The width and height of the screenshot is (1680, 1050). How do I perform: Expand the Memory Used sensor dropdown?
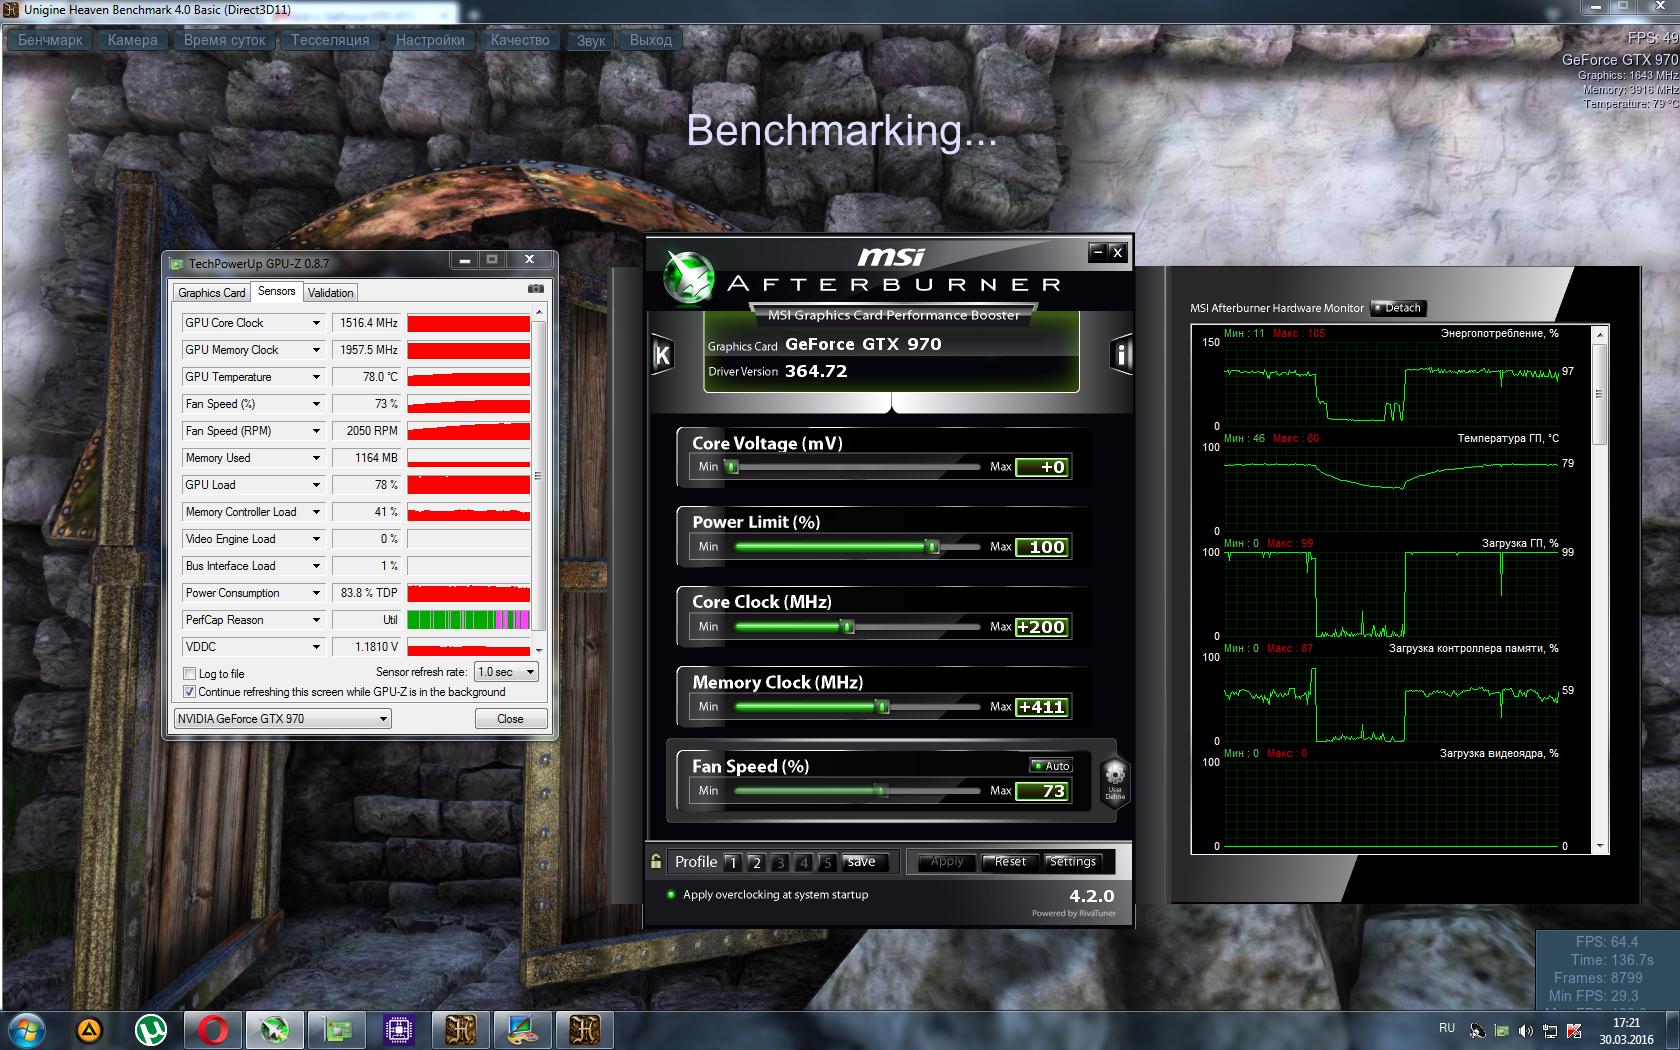click(x=316, y=458)
